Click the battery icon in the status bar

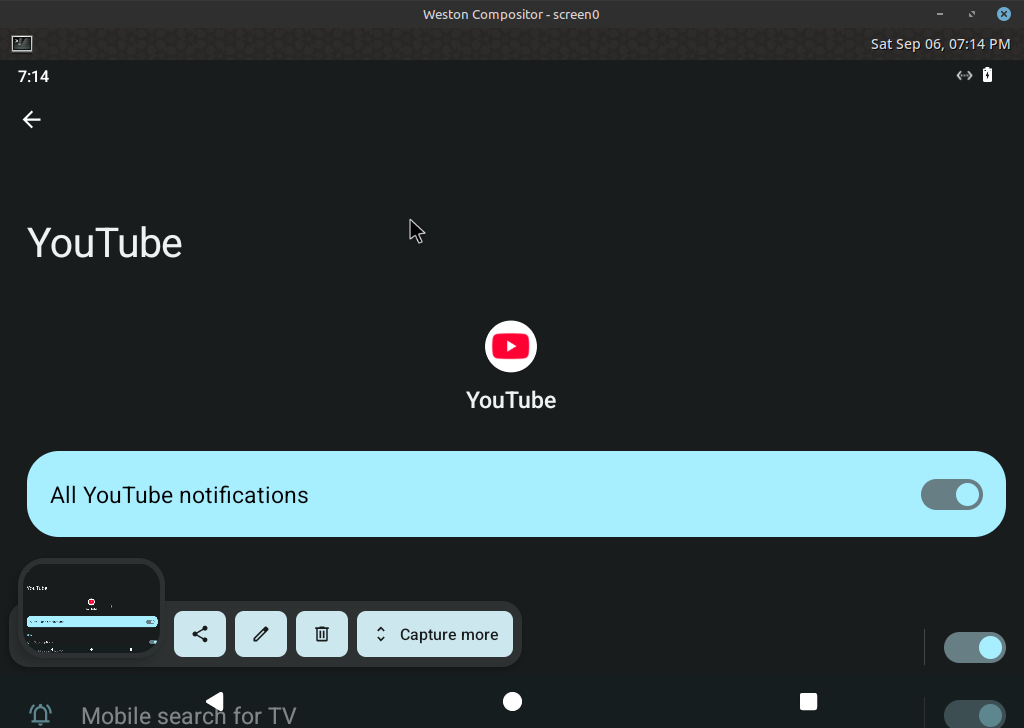coord(987,75)
